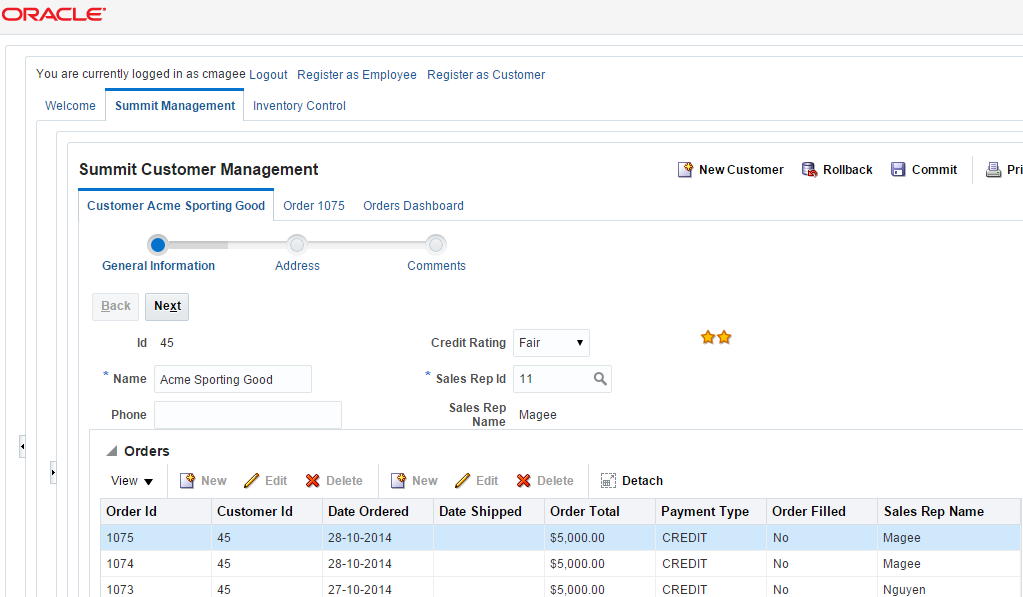Viewport: 1023px width, 597px height.
Task: Click Date Shipped column header
Action: coord(489,512)
